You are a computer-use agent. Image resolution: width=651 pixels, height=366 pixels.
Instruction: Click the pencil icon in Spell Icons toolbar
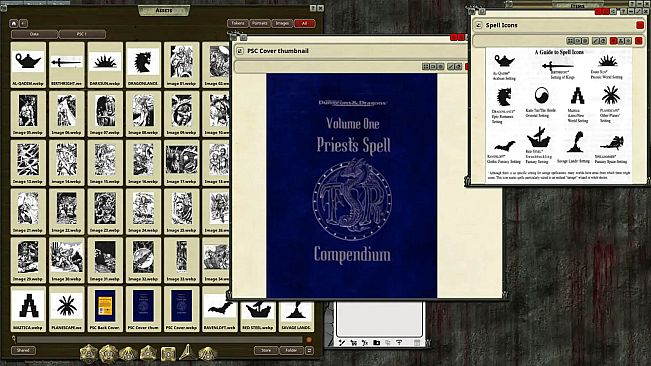(596, 41)
